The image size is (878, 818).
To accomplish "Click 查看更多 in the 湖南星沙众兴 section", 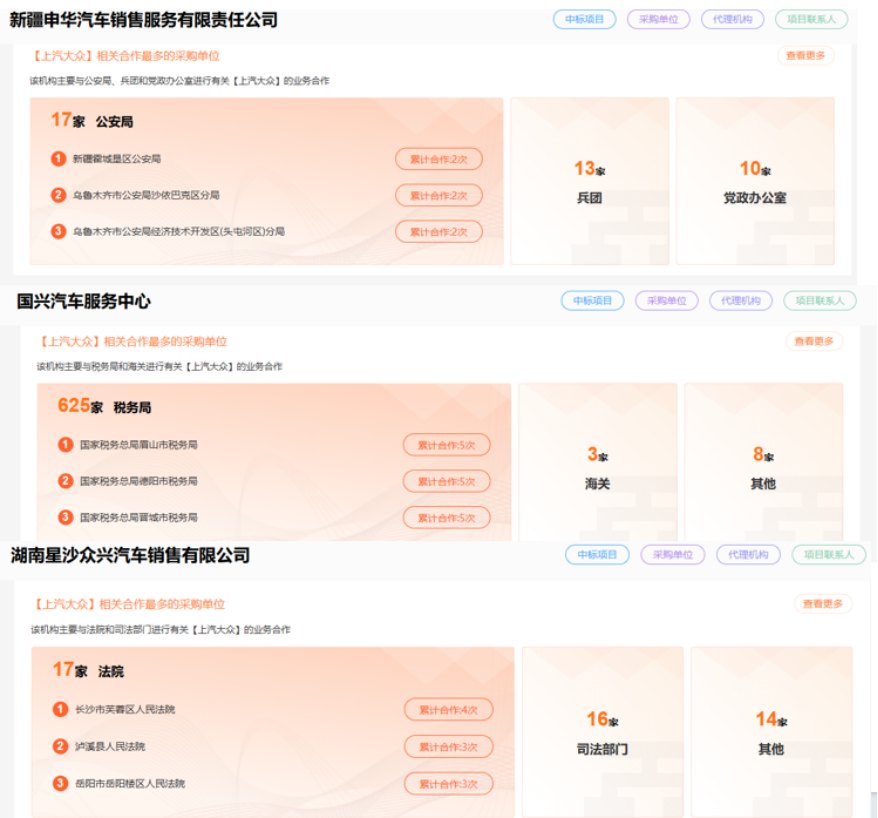I will pos(823,604).
